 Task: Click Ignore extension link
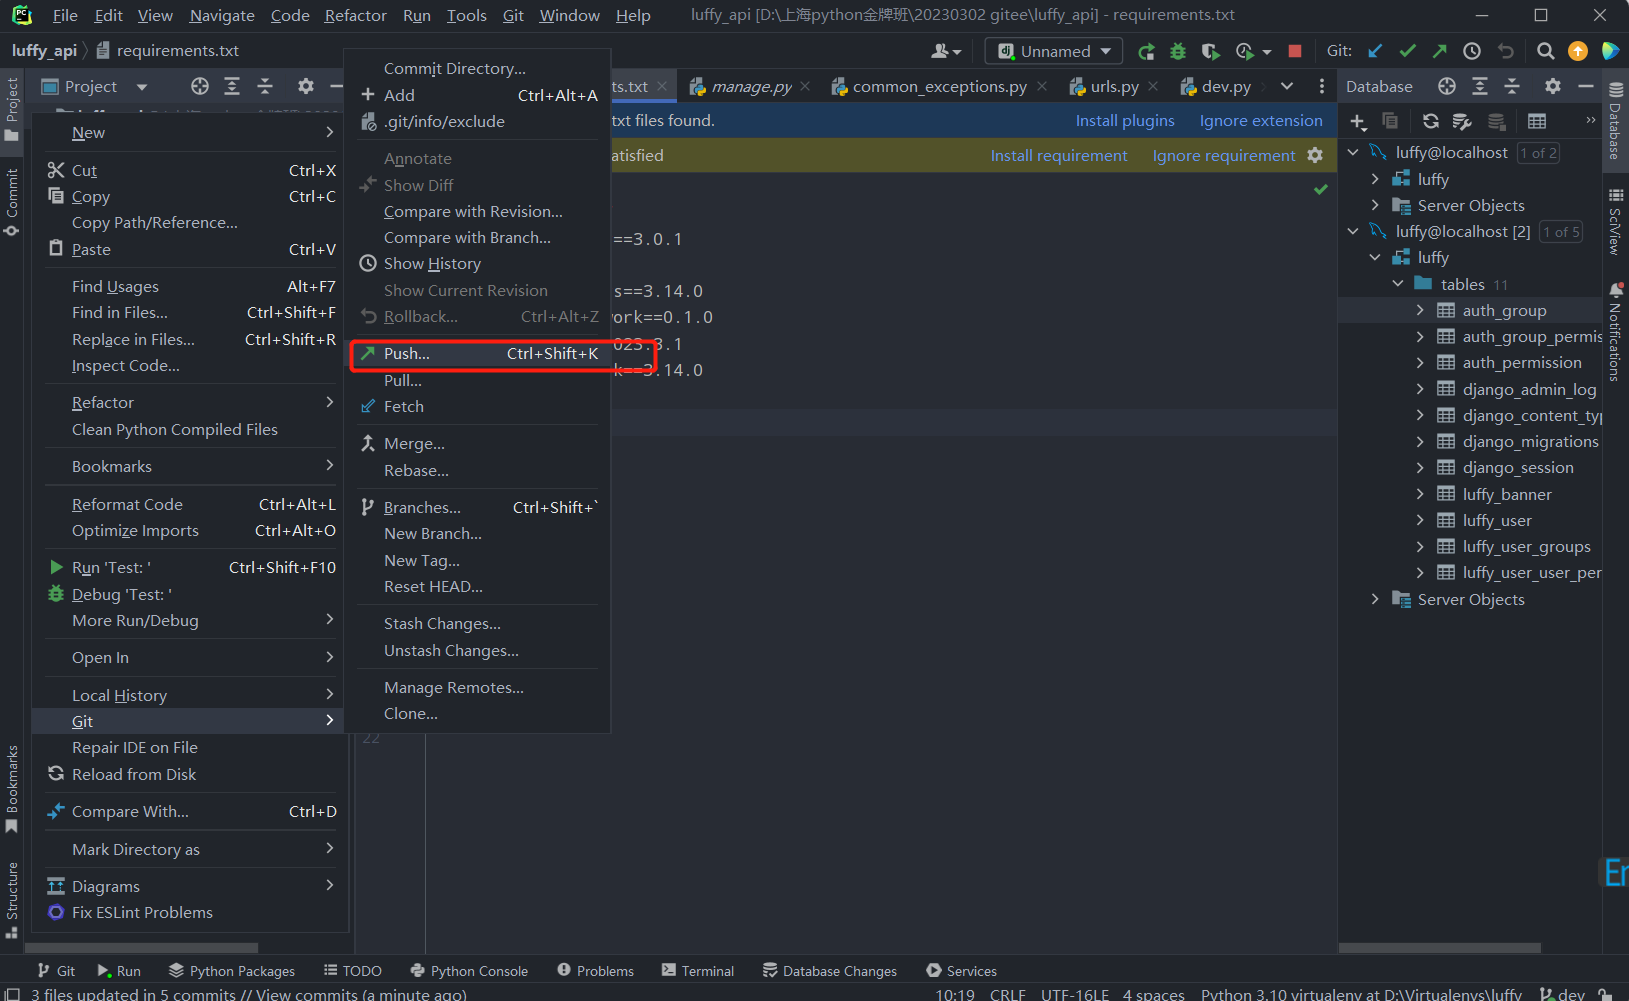(1261, 120)
